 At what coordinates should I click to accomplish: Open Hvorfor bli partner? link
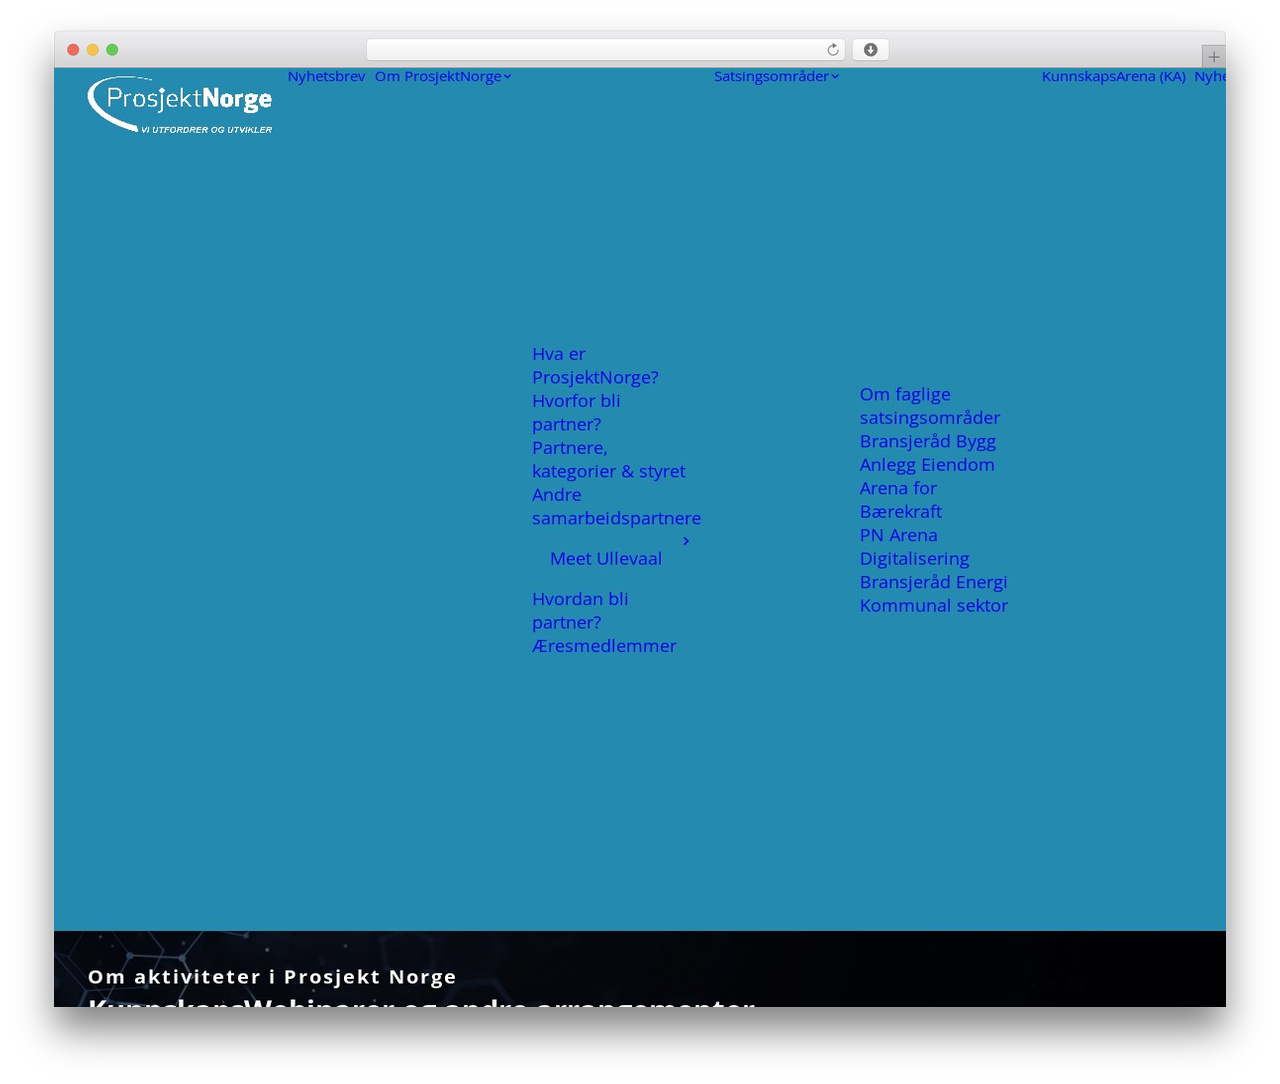(576, 412)
